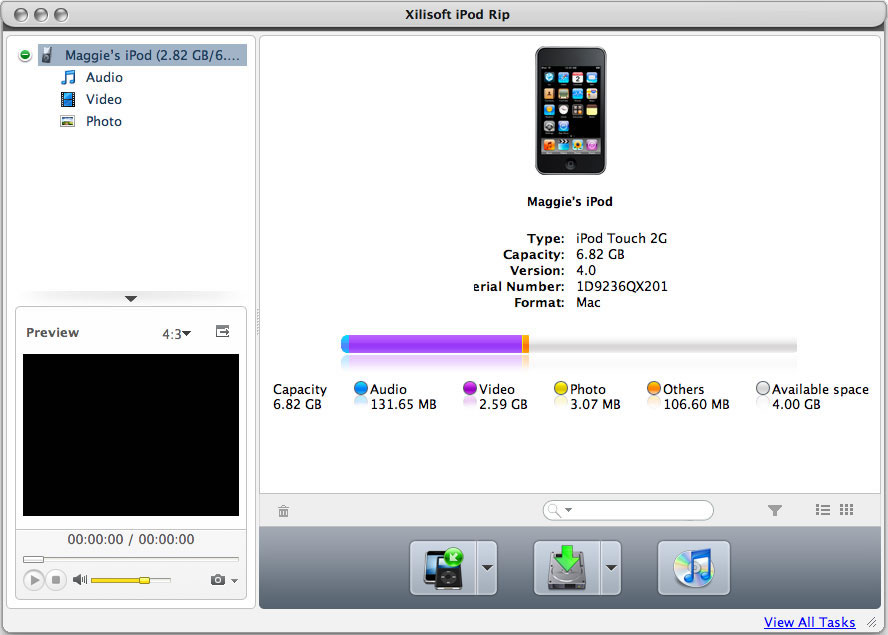Copy files from iPod to Mac

(x=445, y=567)
